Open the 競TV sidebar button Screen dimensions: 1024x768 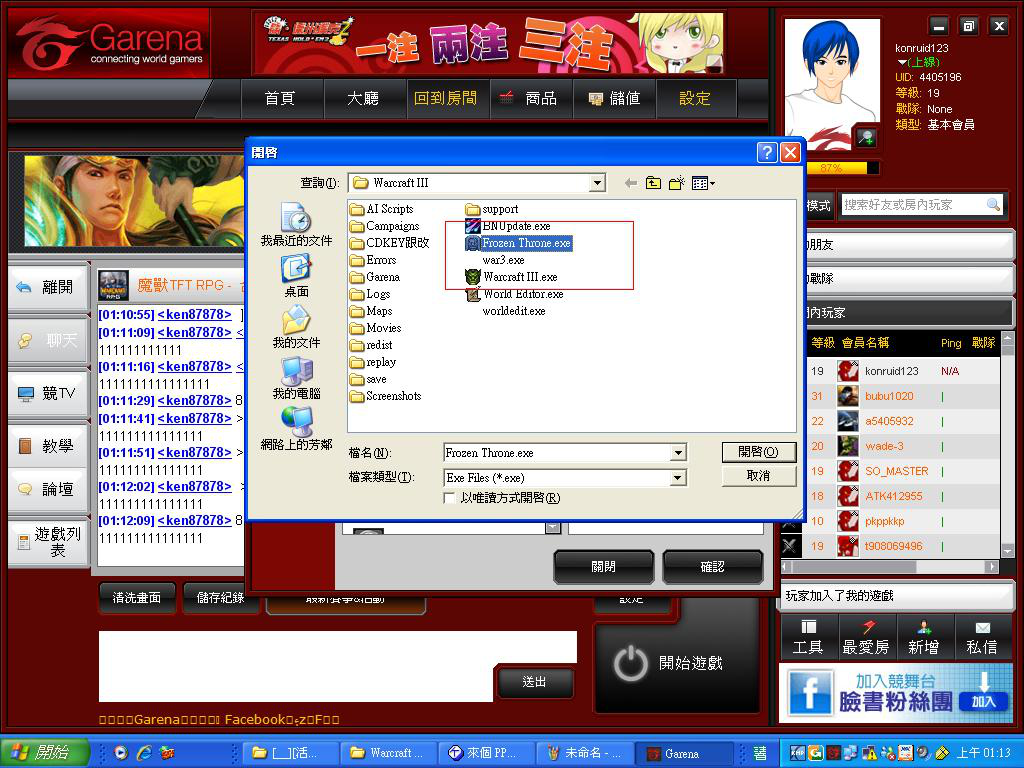click(48, 393)
